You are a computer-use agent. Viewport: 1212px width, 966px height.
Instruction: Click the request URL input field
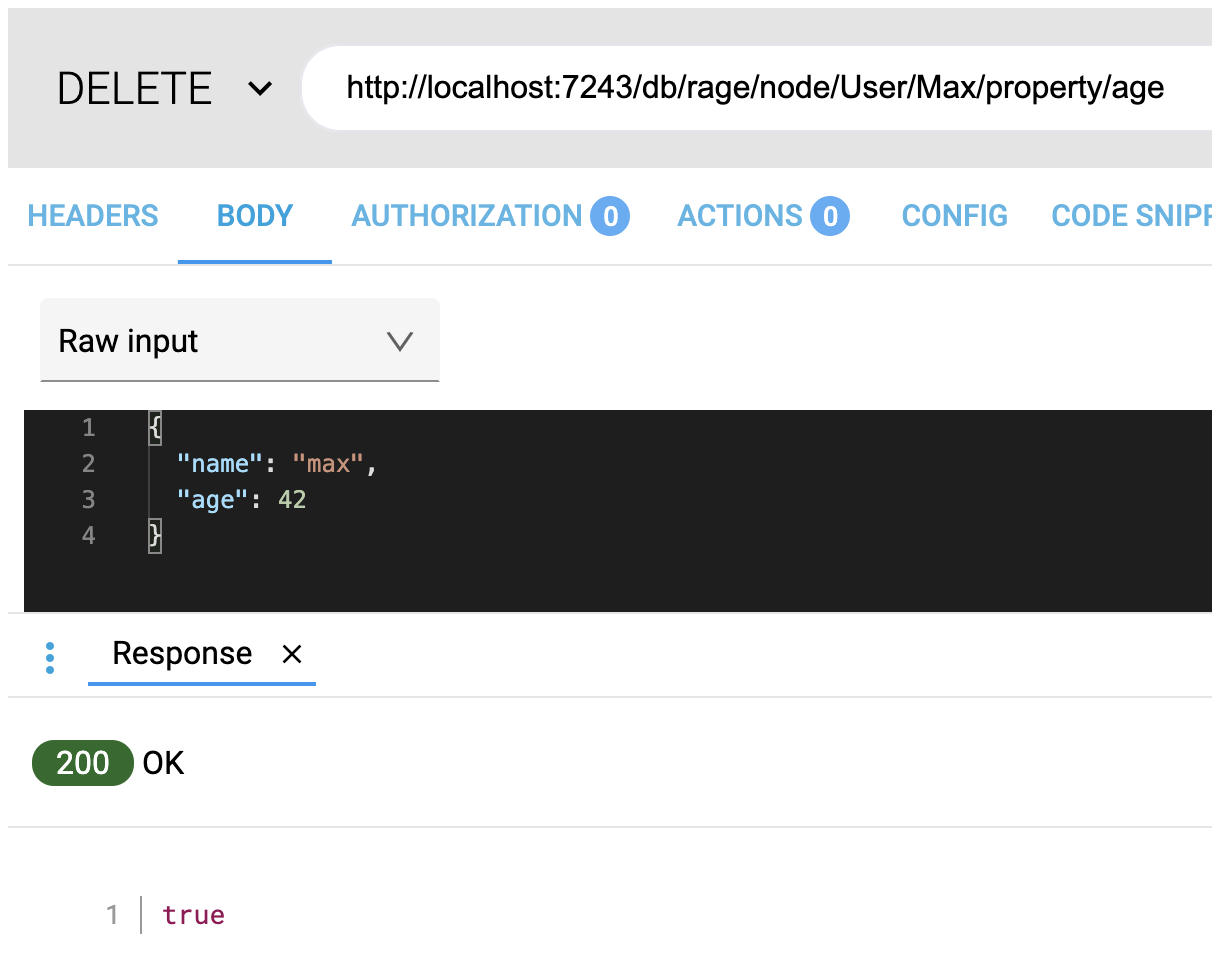[x=755, y=88]
